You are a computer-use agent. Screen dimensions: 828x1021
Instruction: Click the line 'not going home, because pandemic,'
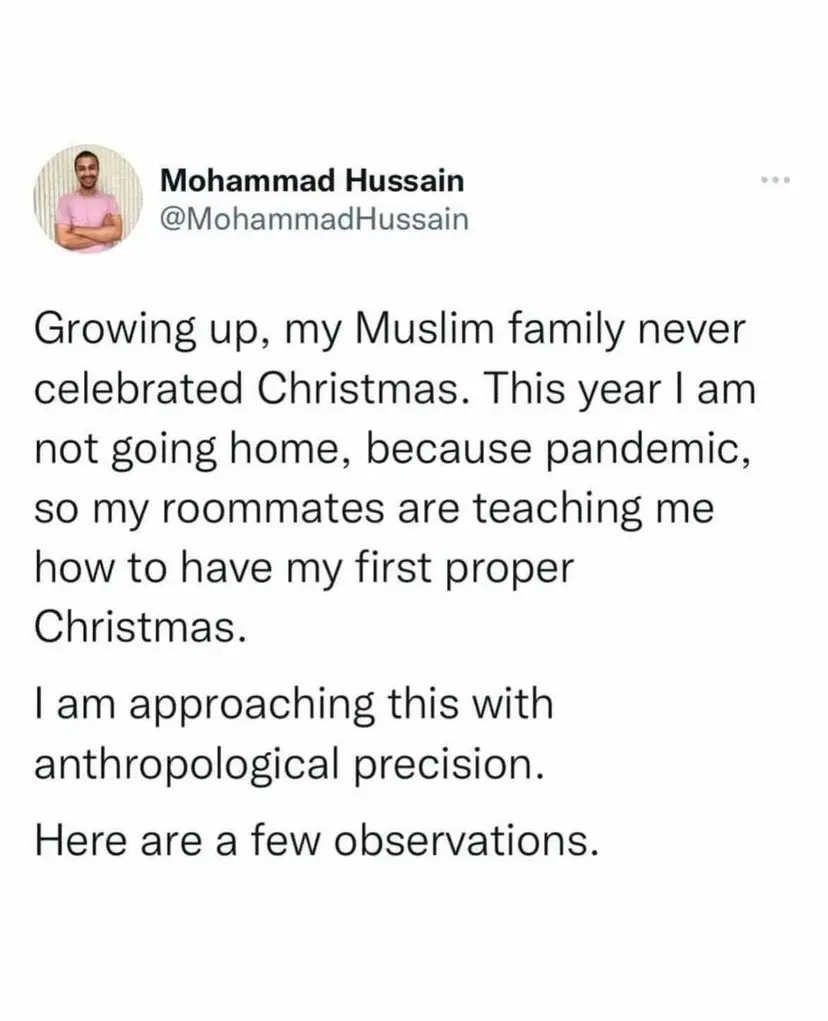(x=393, y=451)
